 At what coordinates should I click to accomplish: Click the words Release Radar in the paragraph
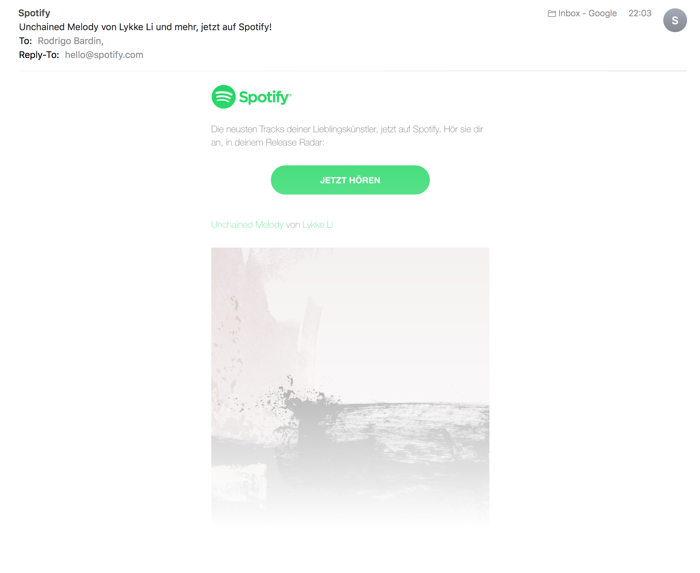tap(293, 143)
